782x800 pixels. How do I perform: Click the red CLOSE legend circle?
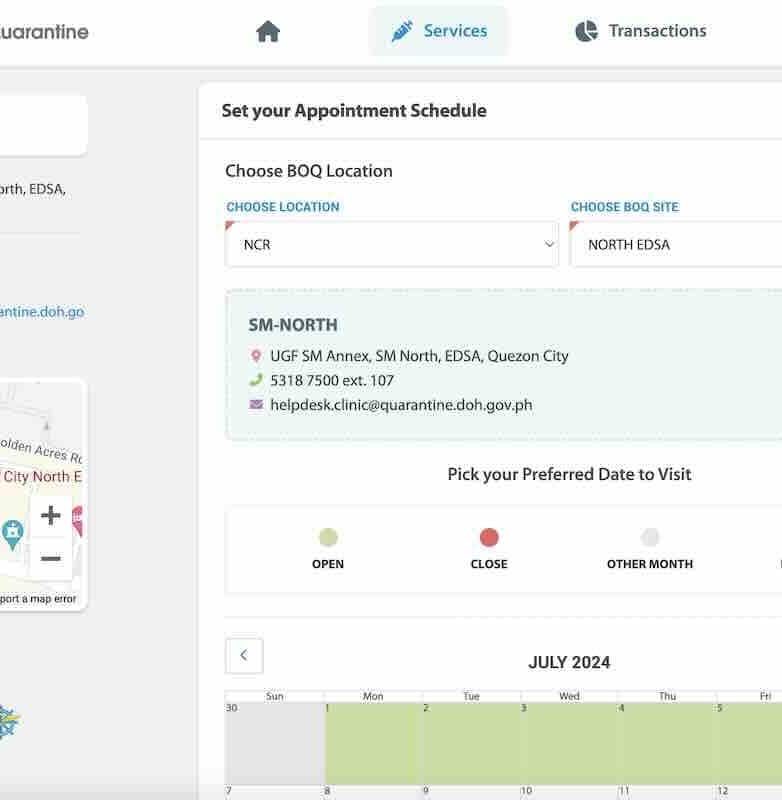click(489, 538)
